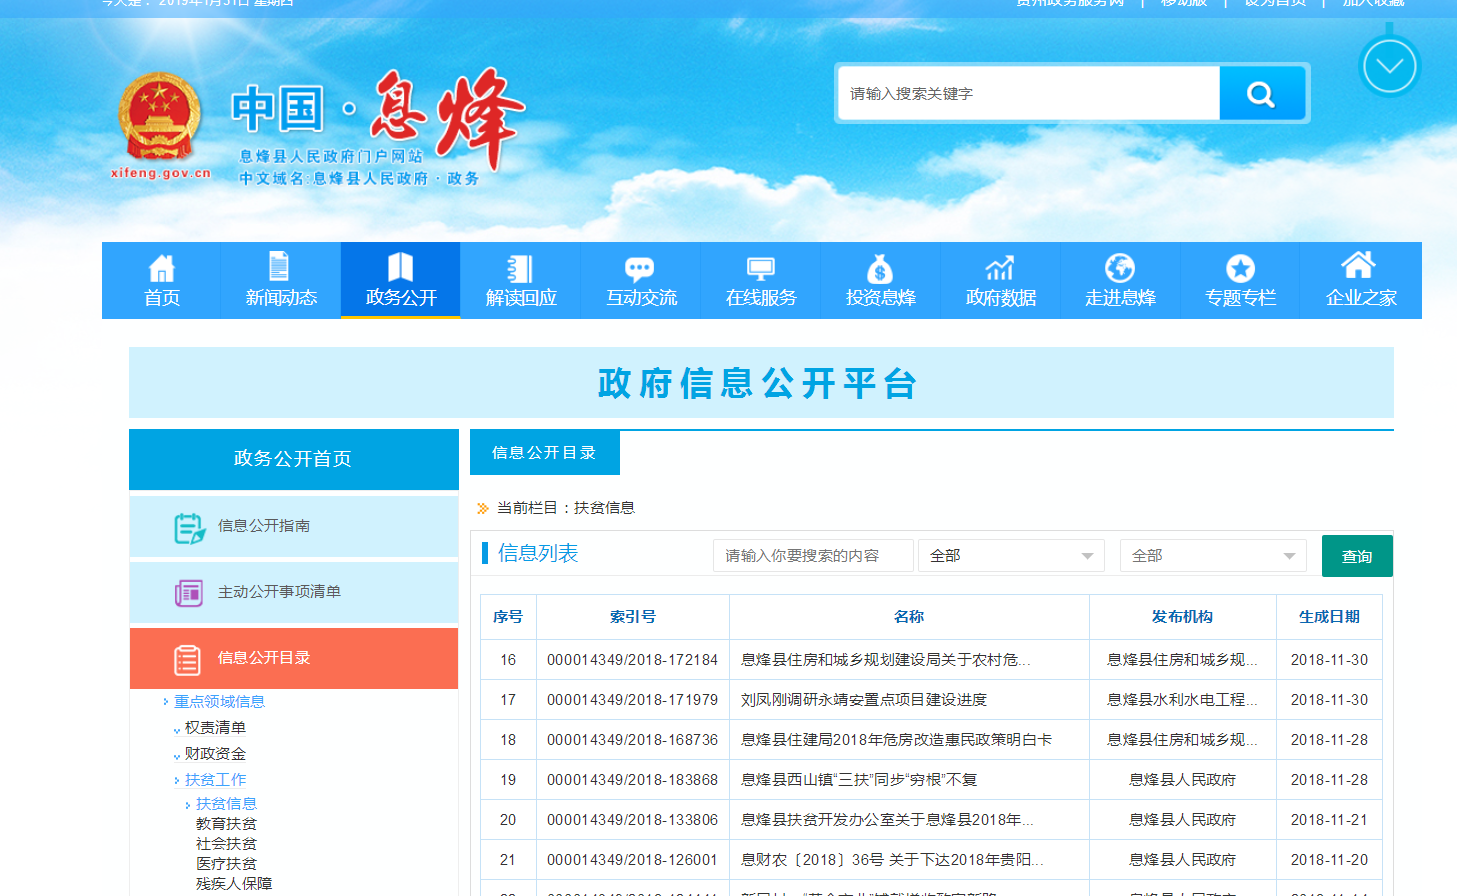Click the round chevron-down icon at top right
Screen dimensions: 1457x896
pyautogui.click(x=1389, y=67)
